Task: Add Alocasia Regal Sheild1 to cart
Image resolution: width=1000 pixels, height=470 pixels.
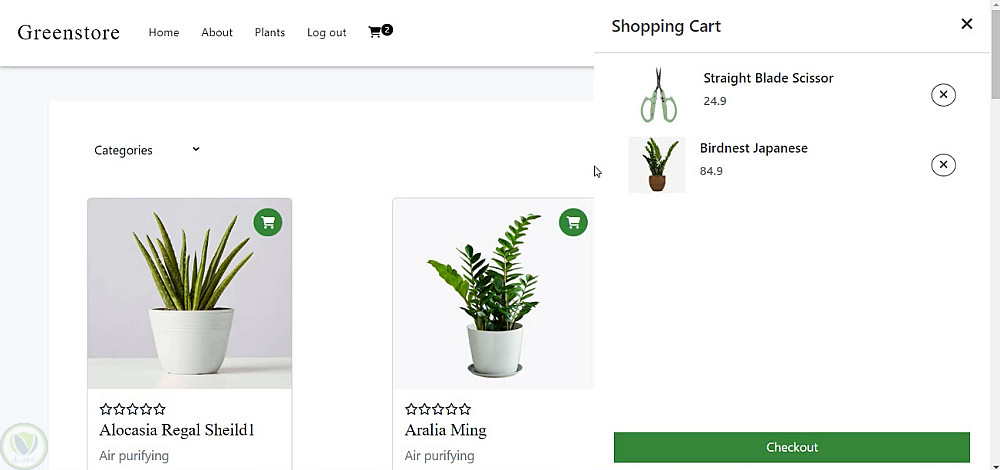Action: [267, 222]
